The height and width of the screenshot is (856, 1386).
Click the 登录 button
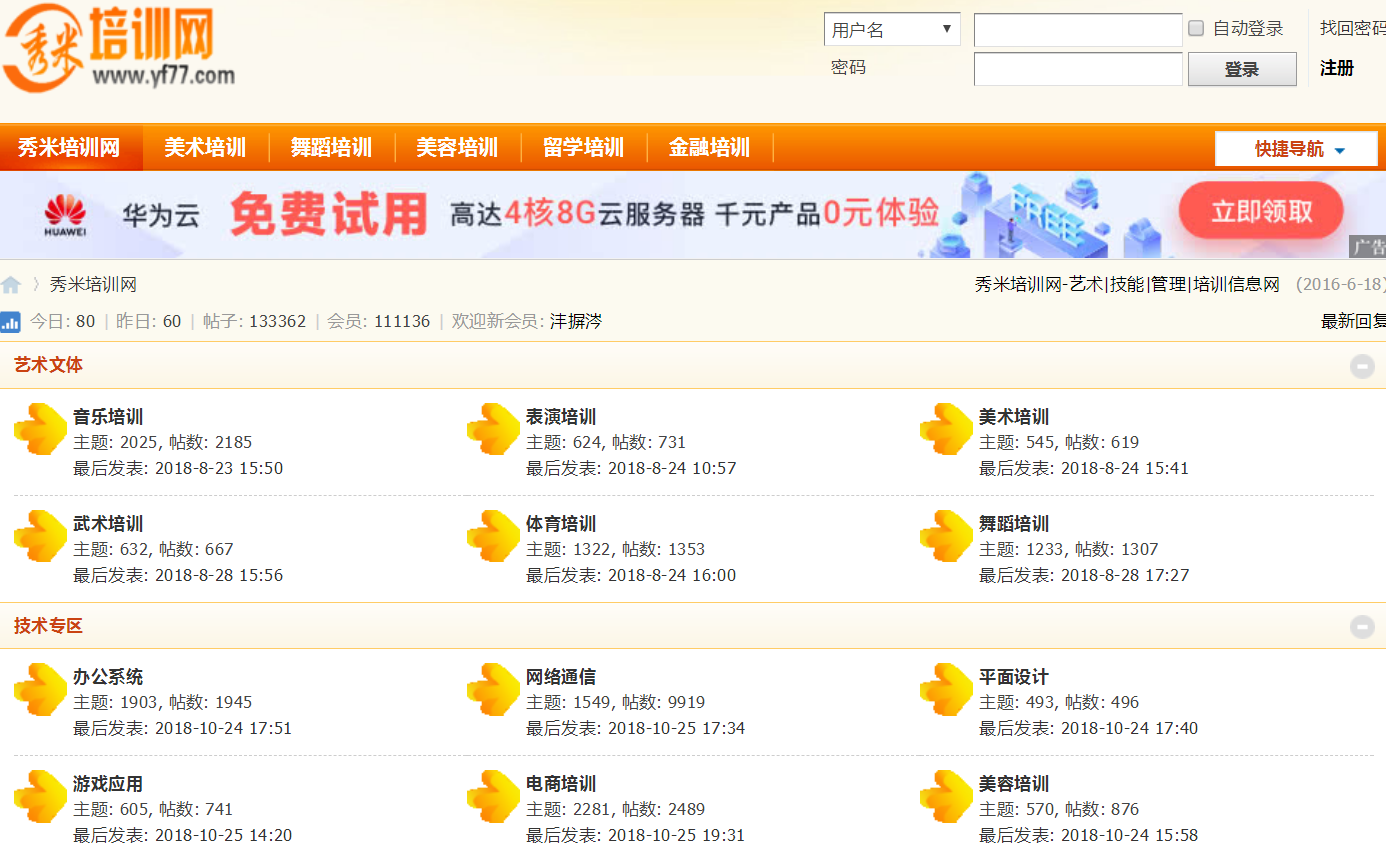[x=1242, y=69]
